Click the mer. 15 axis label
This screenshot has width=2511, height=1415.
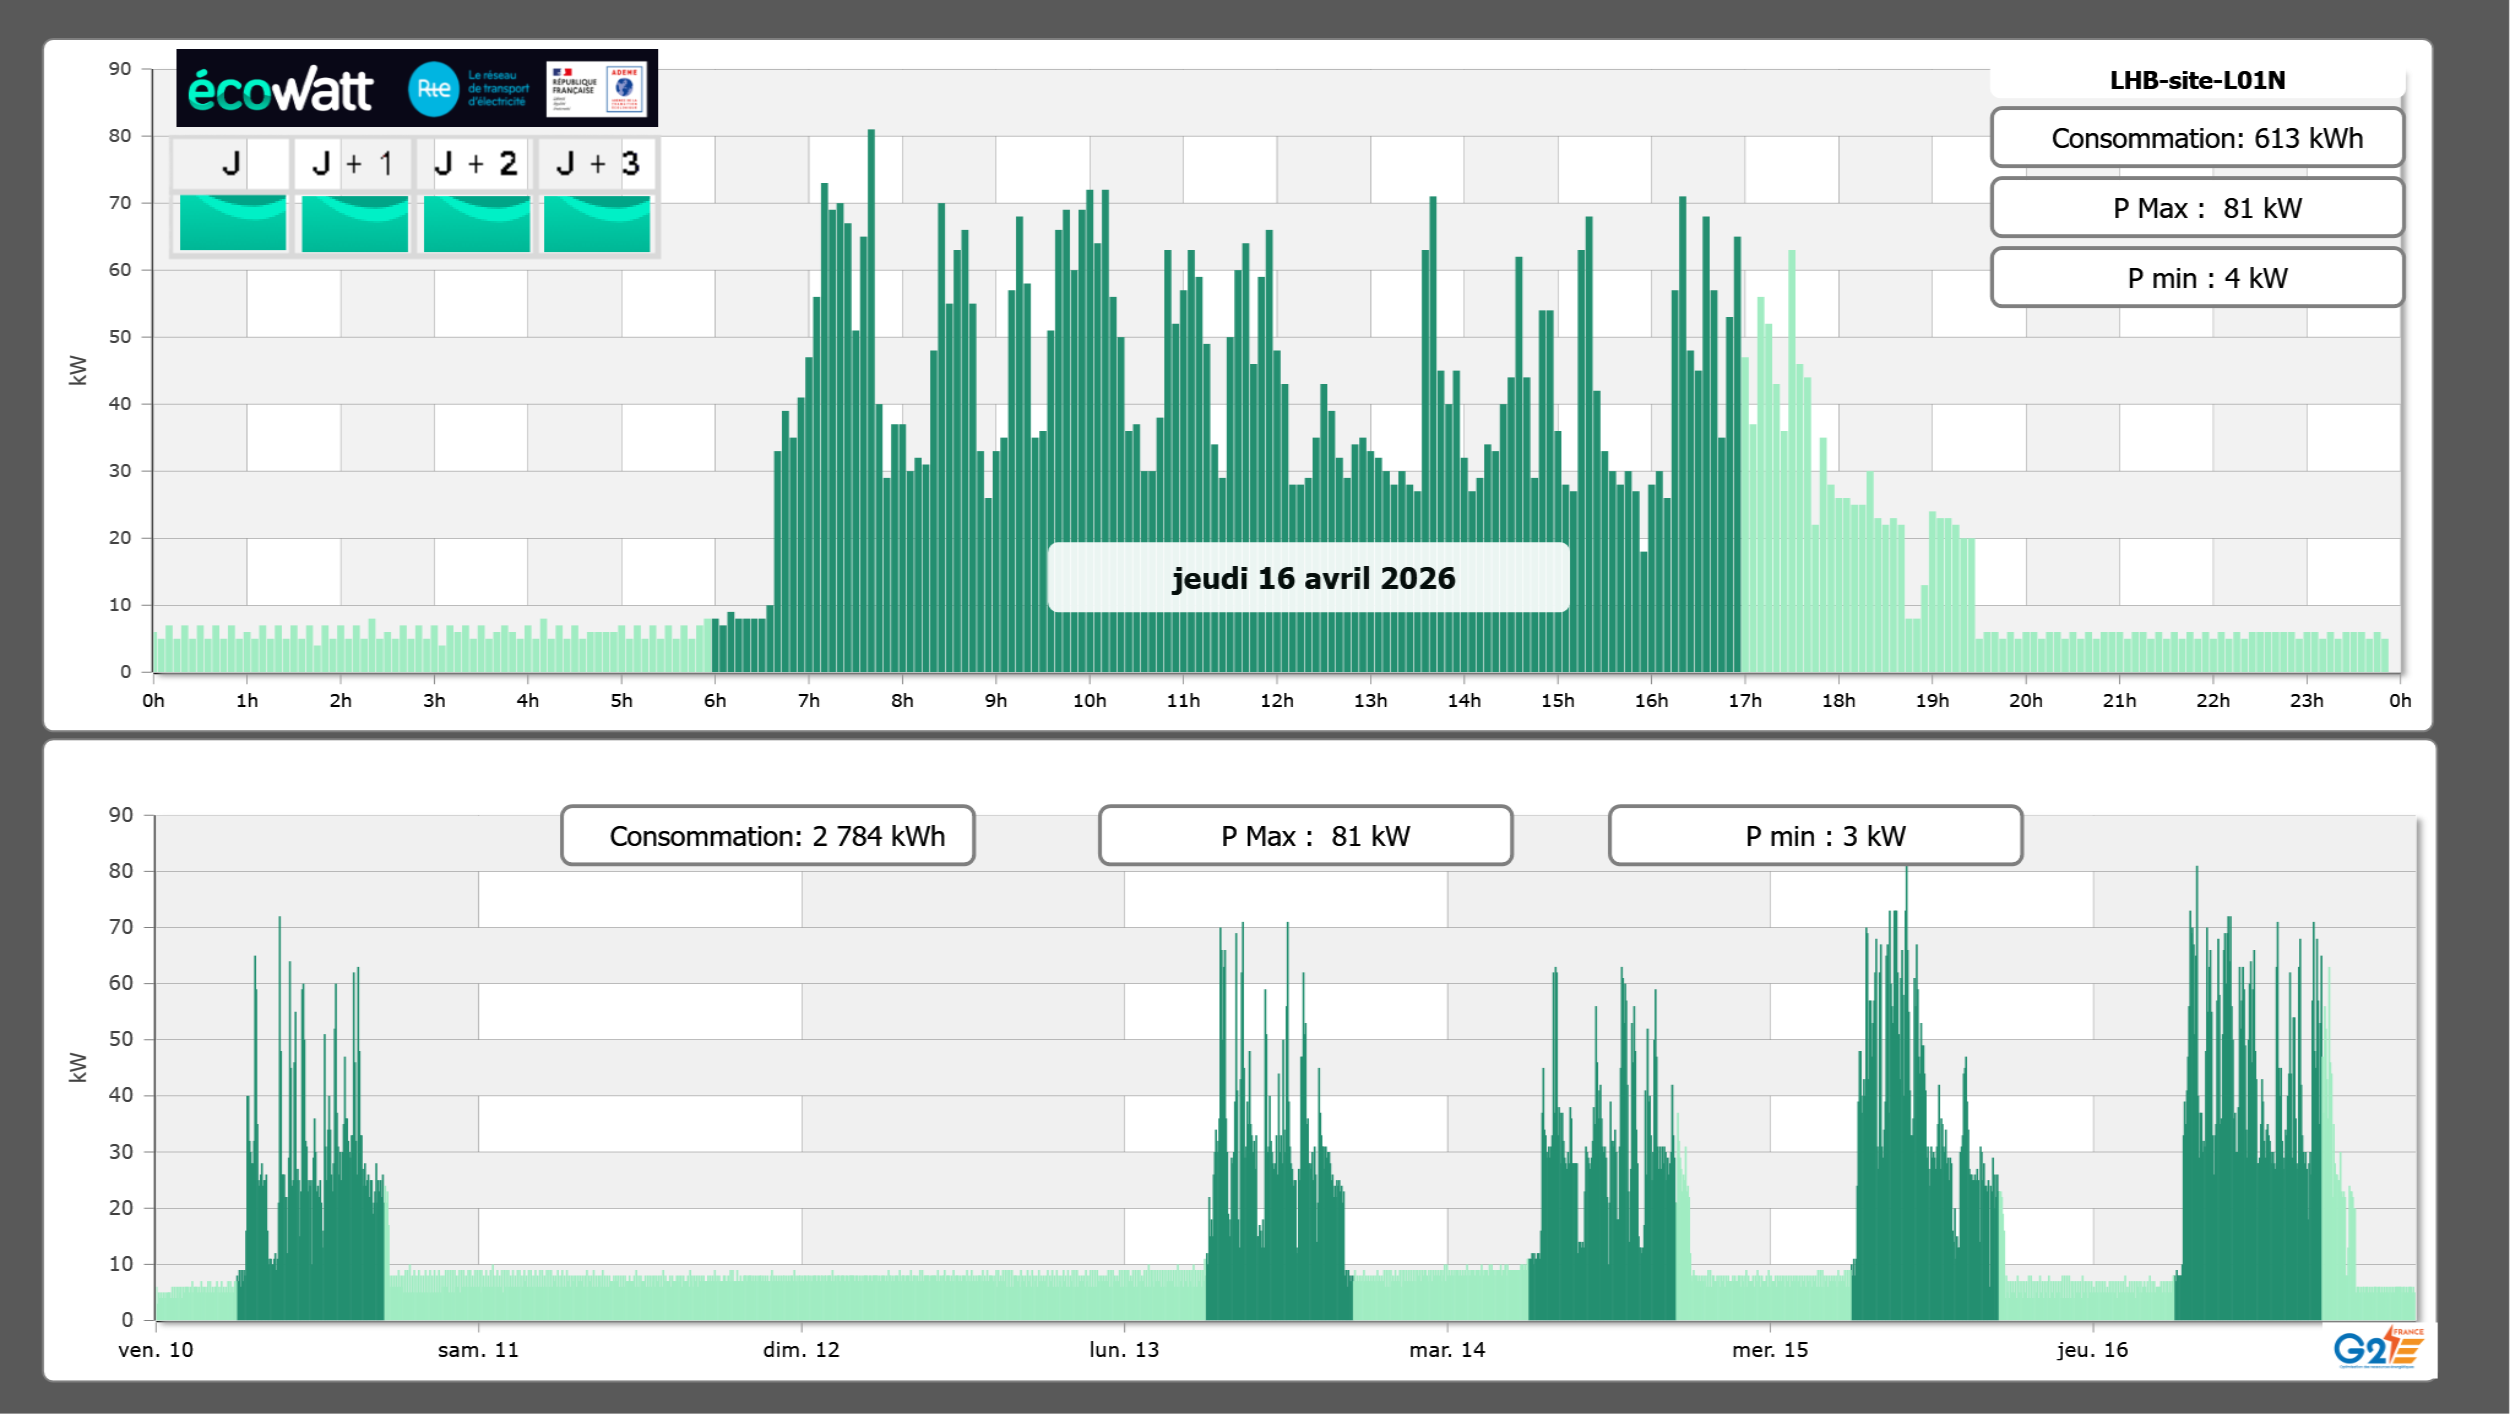coord(1770,1350)
